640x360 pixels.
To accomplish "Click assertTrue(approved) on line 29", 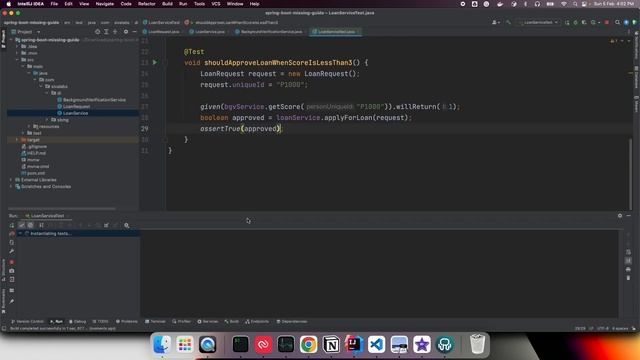I will click(x=240, y=129).
